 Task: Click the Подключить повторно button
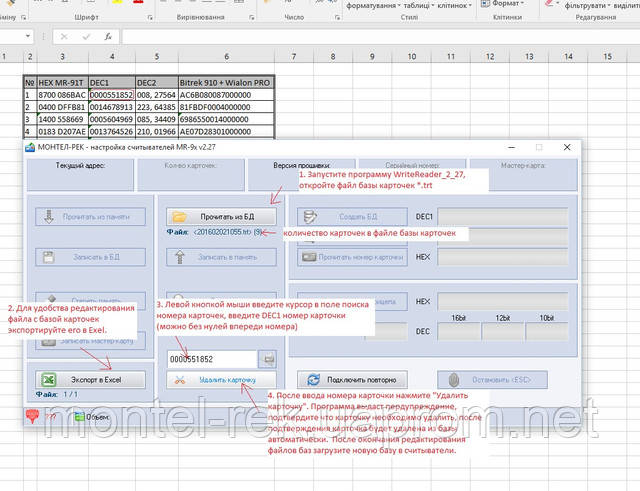pos(352,380)
